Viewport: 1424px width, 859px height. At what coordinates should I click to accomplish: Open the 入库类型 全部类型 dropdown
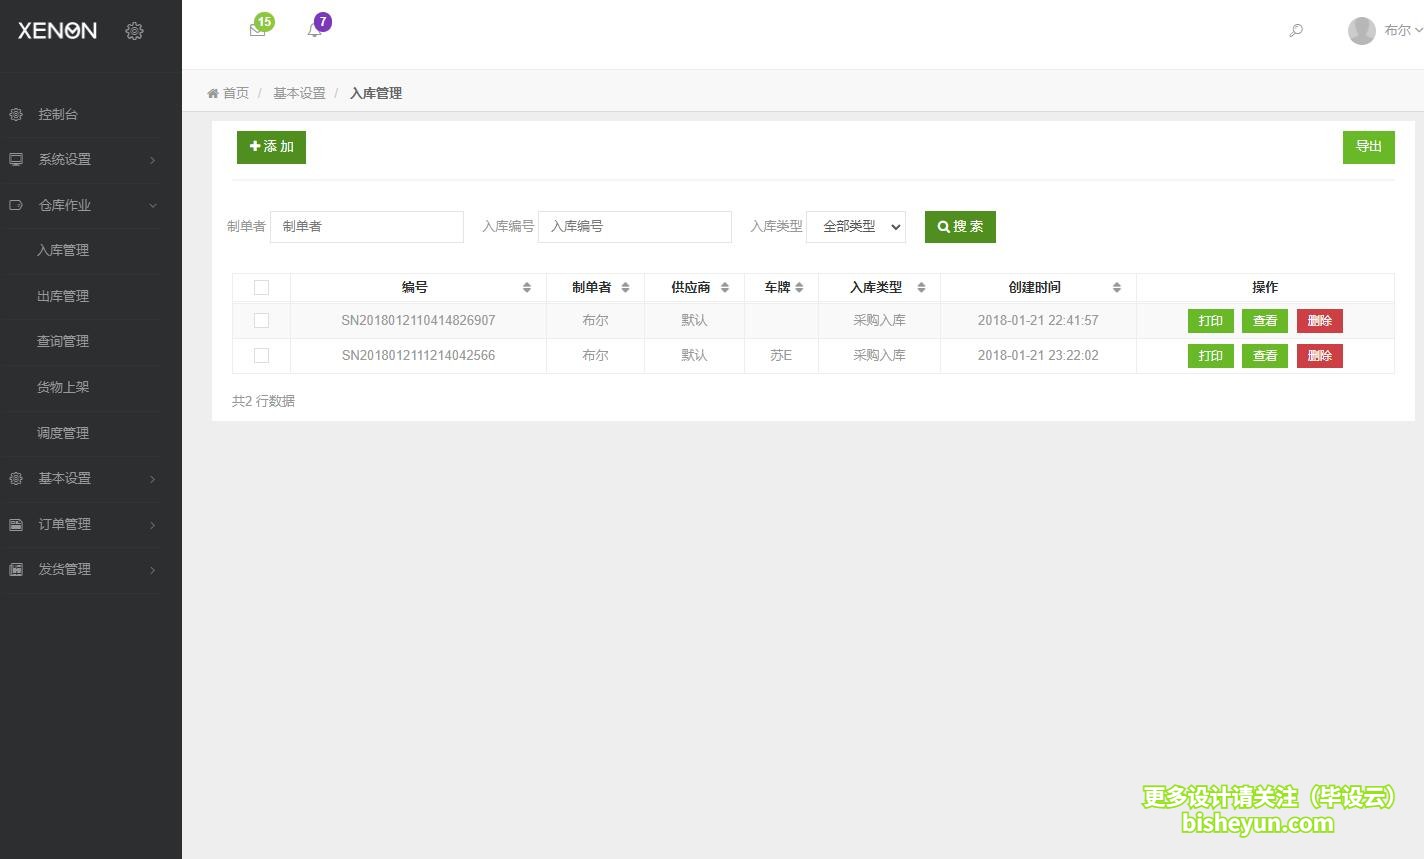tap(856, 226)
